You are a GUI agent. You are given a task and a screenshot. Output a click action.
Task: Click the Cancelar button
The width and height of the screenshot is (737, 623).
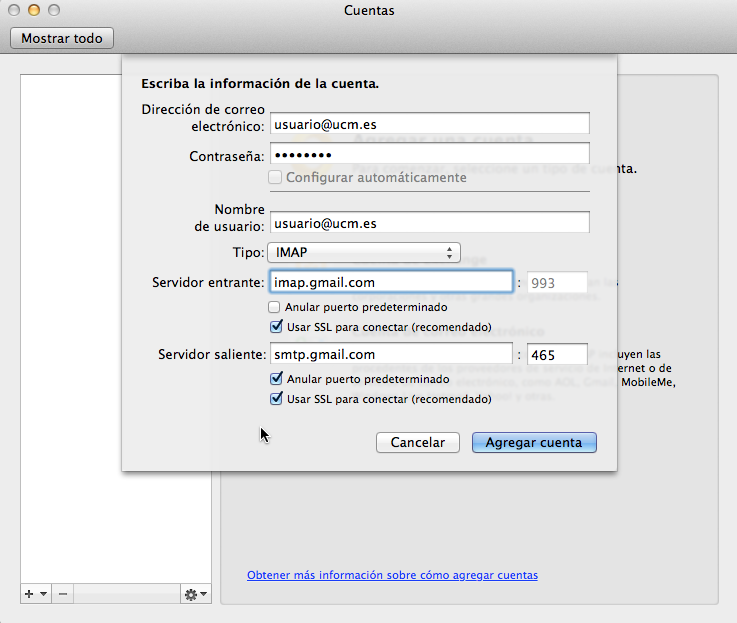coord(417,442)
